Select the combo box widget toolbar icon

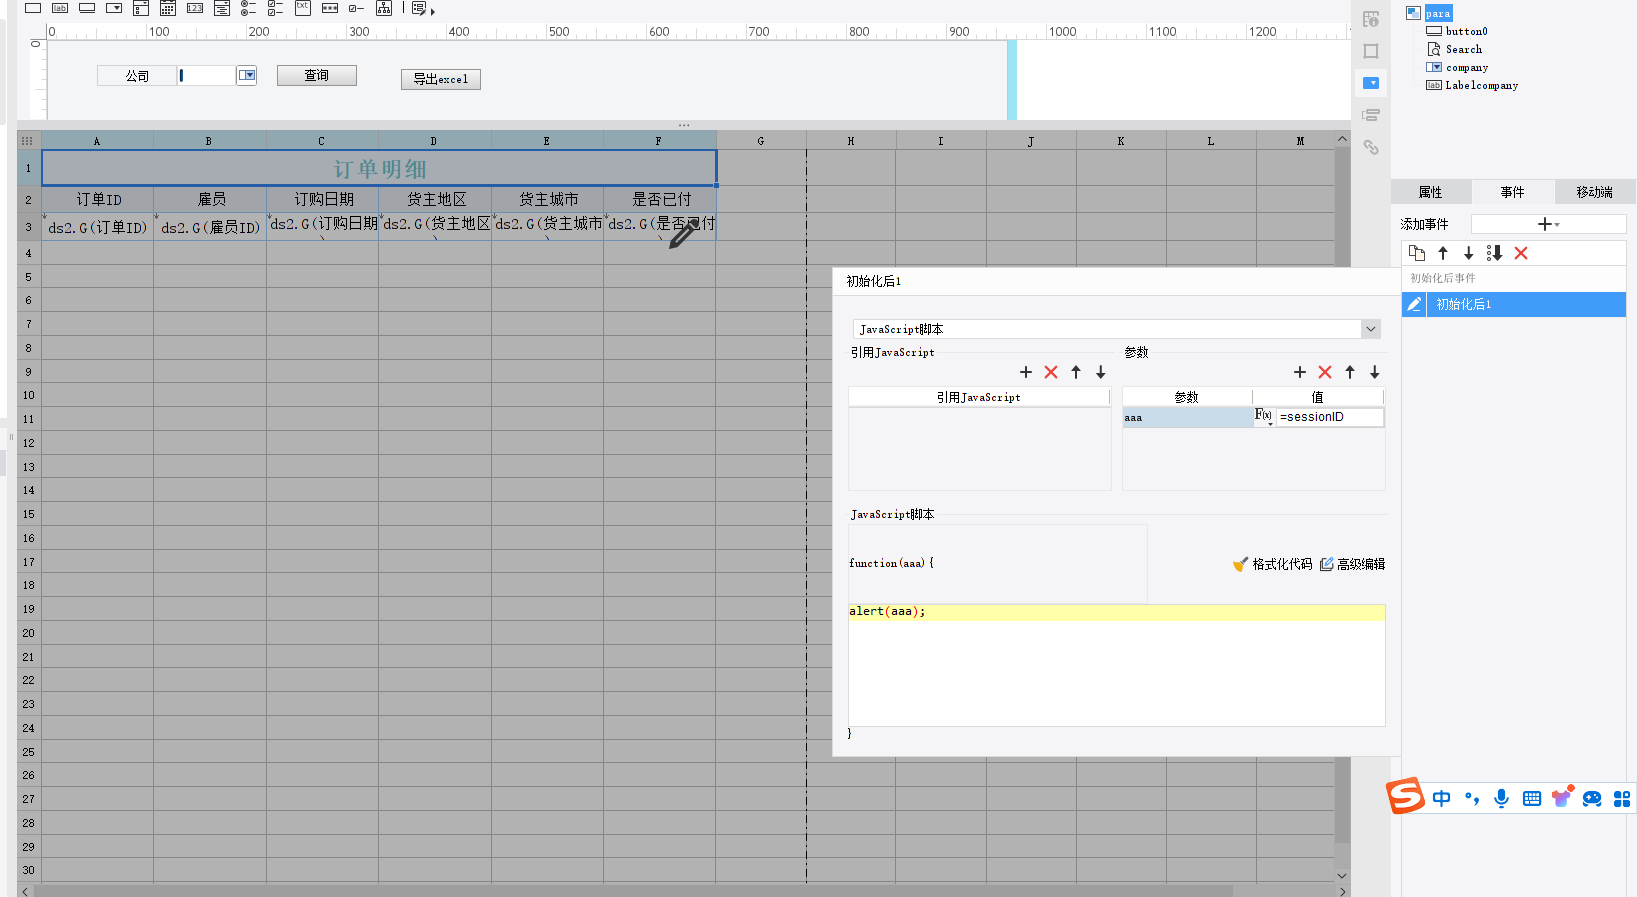tap(114, 8)
